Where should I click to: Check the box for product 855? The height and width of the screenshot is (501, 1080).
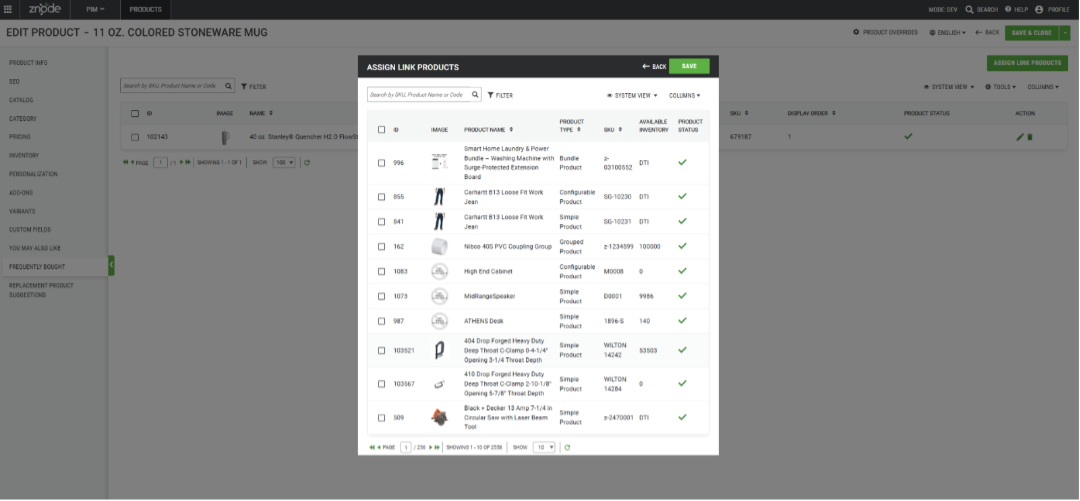click(382, 196)
